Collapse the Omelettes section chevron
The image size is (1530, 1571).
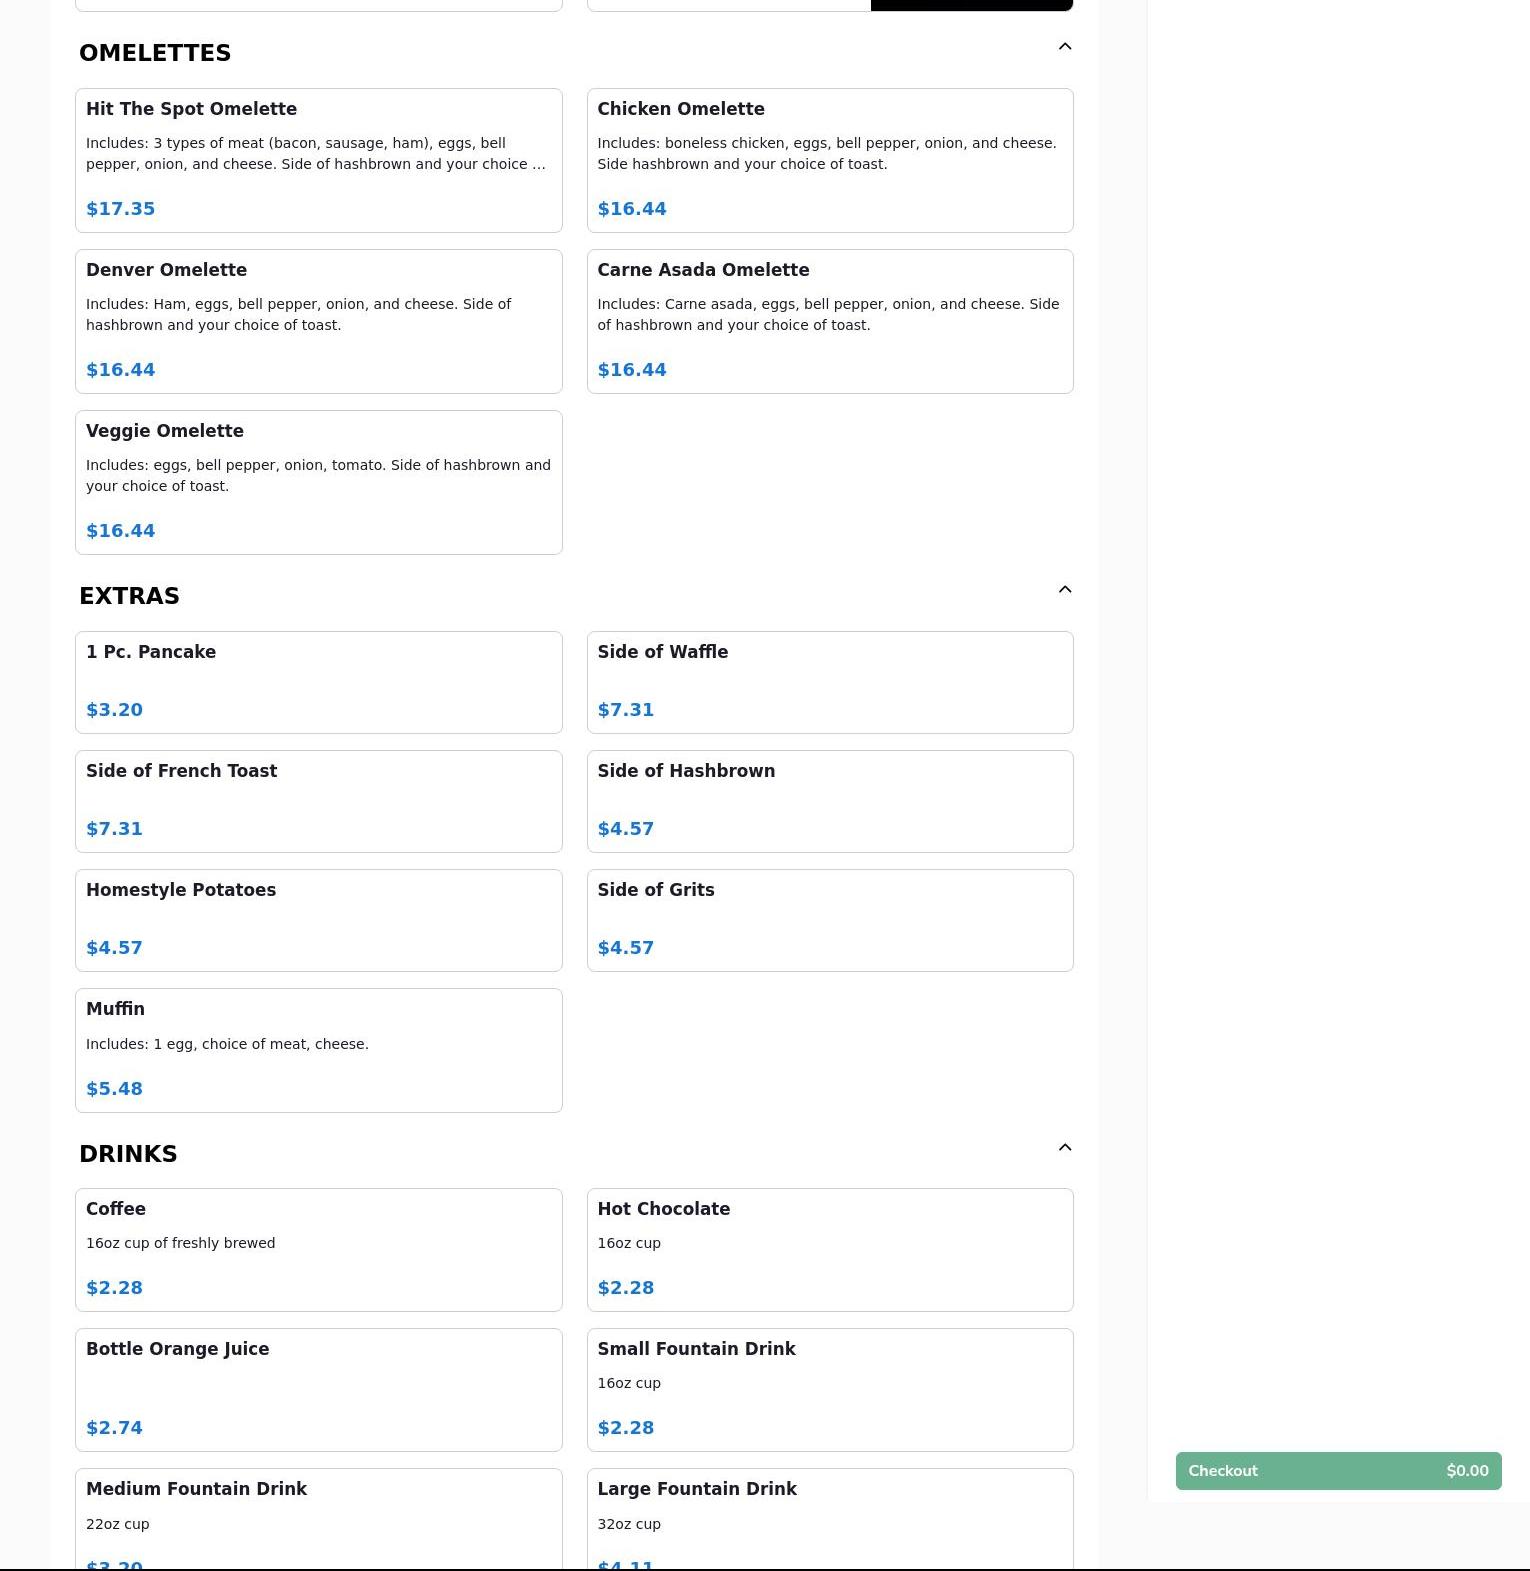point(1064,47)
